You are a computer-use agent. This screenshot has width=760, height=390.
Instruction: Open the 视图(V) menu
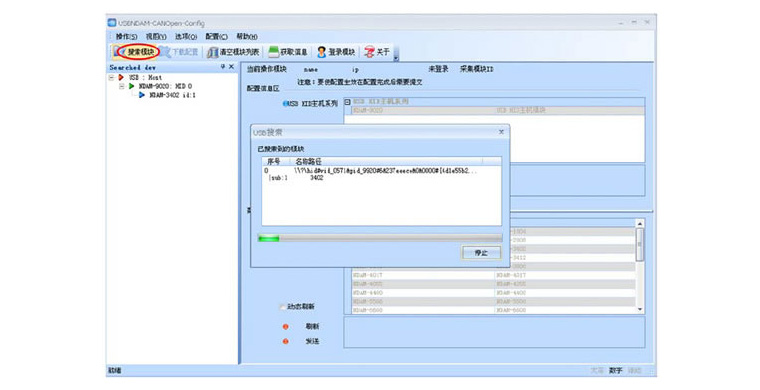click(x=156, y=36)
